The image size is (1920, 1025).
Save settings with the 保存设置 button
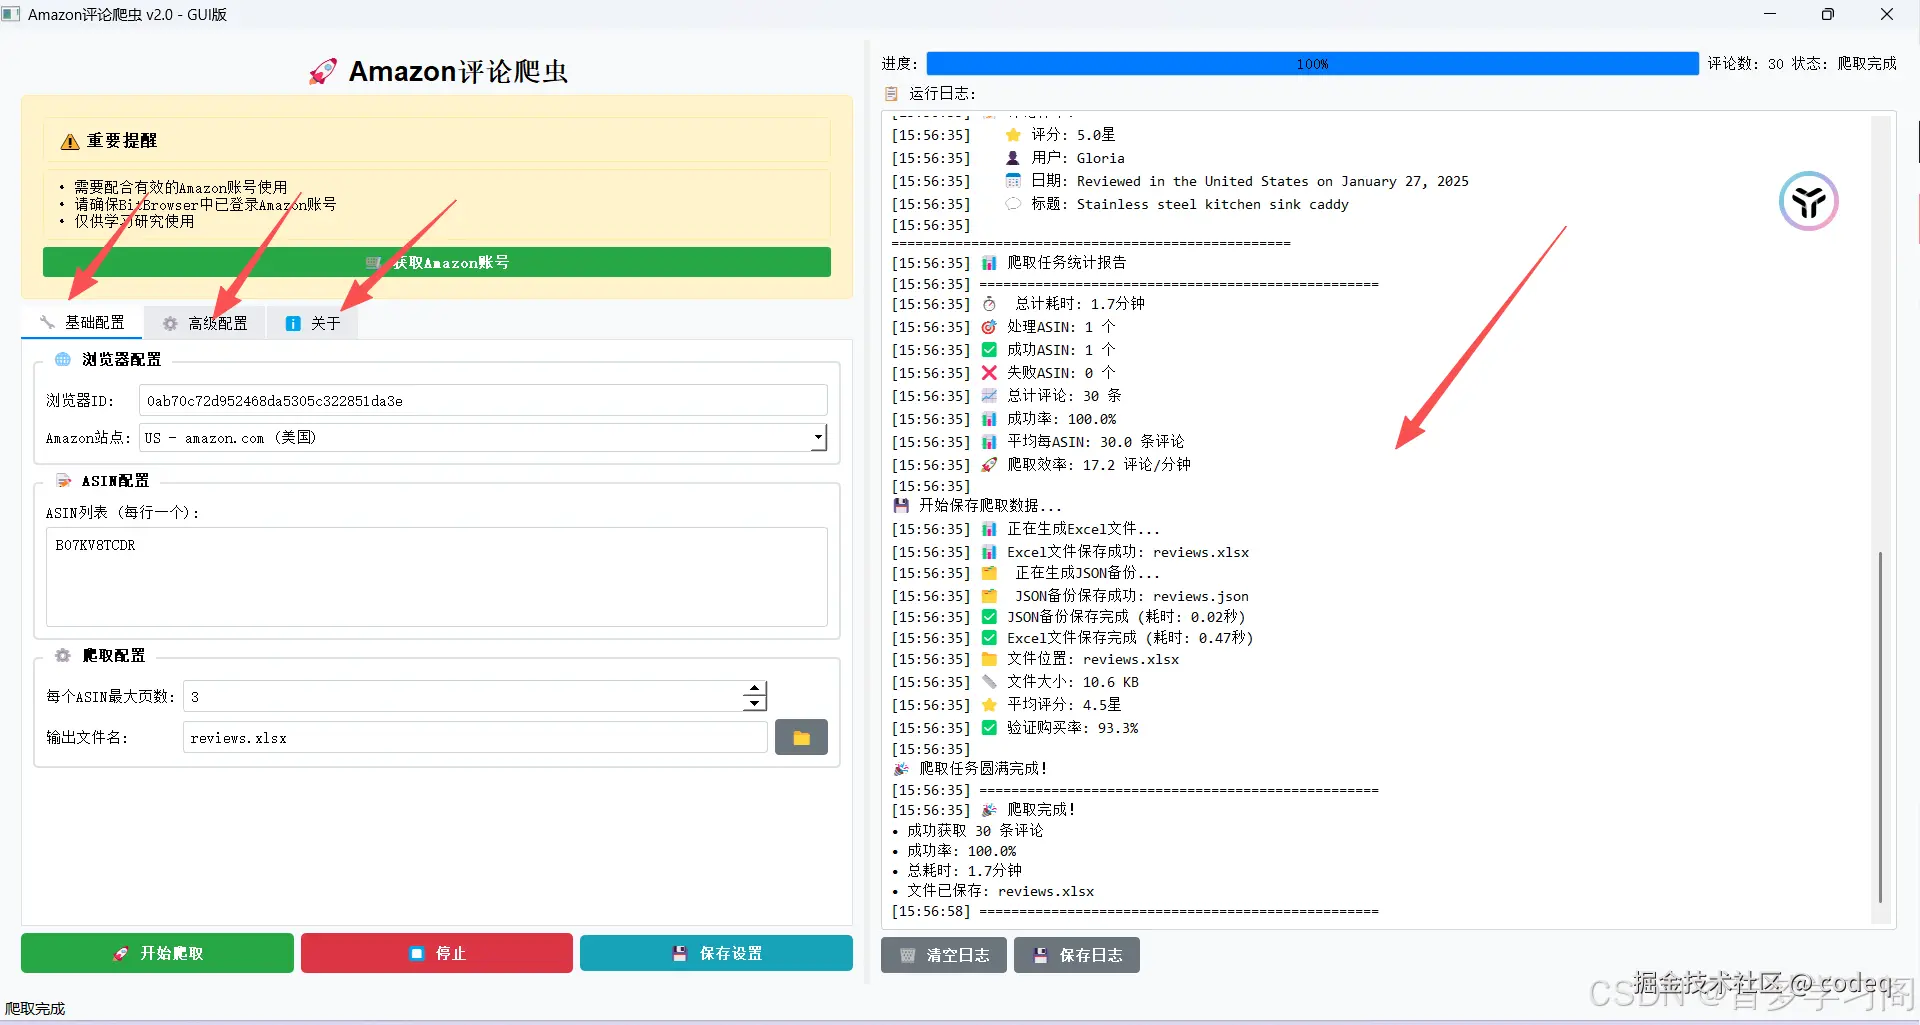[x=716, y=953]
